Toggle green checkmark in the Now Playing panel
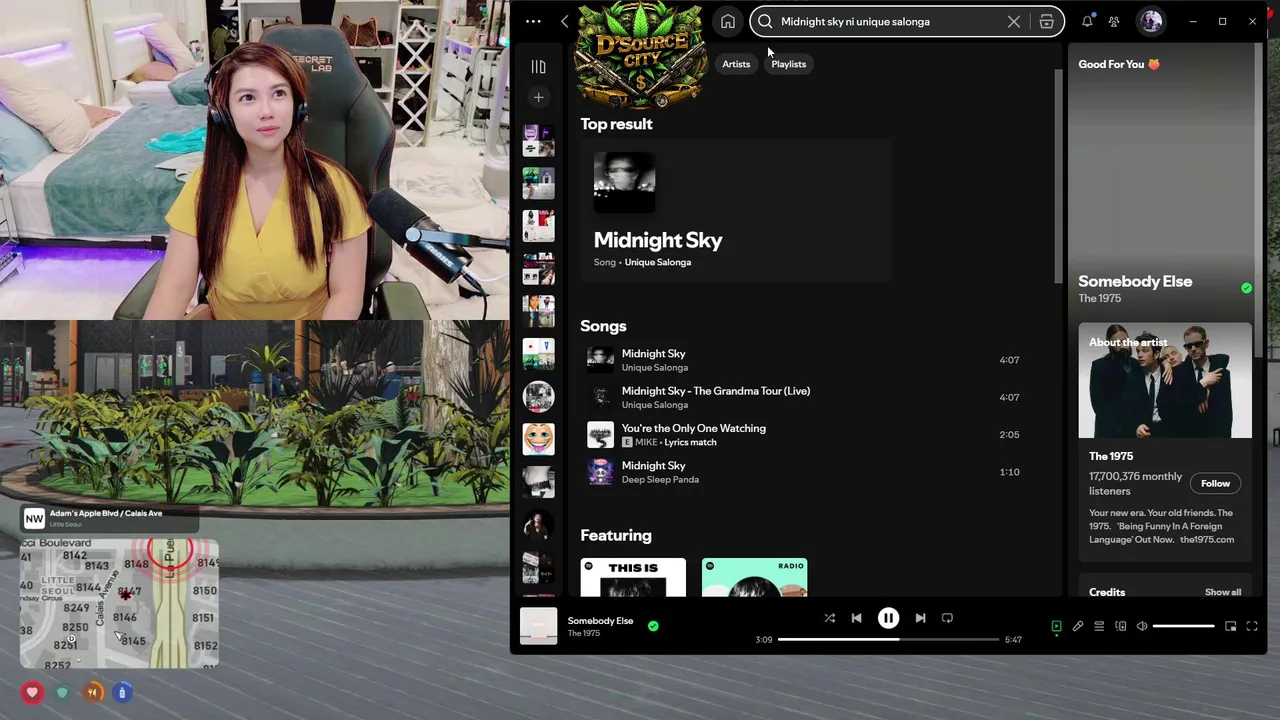 (1246, 288)
